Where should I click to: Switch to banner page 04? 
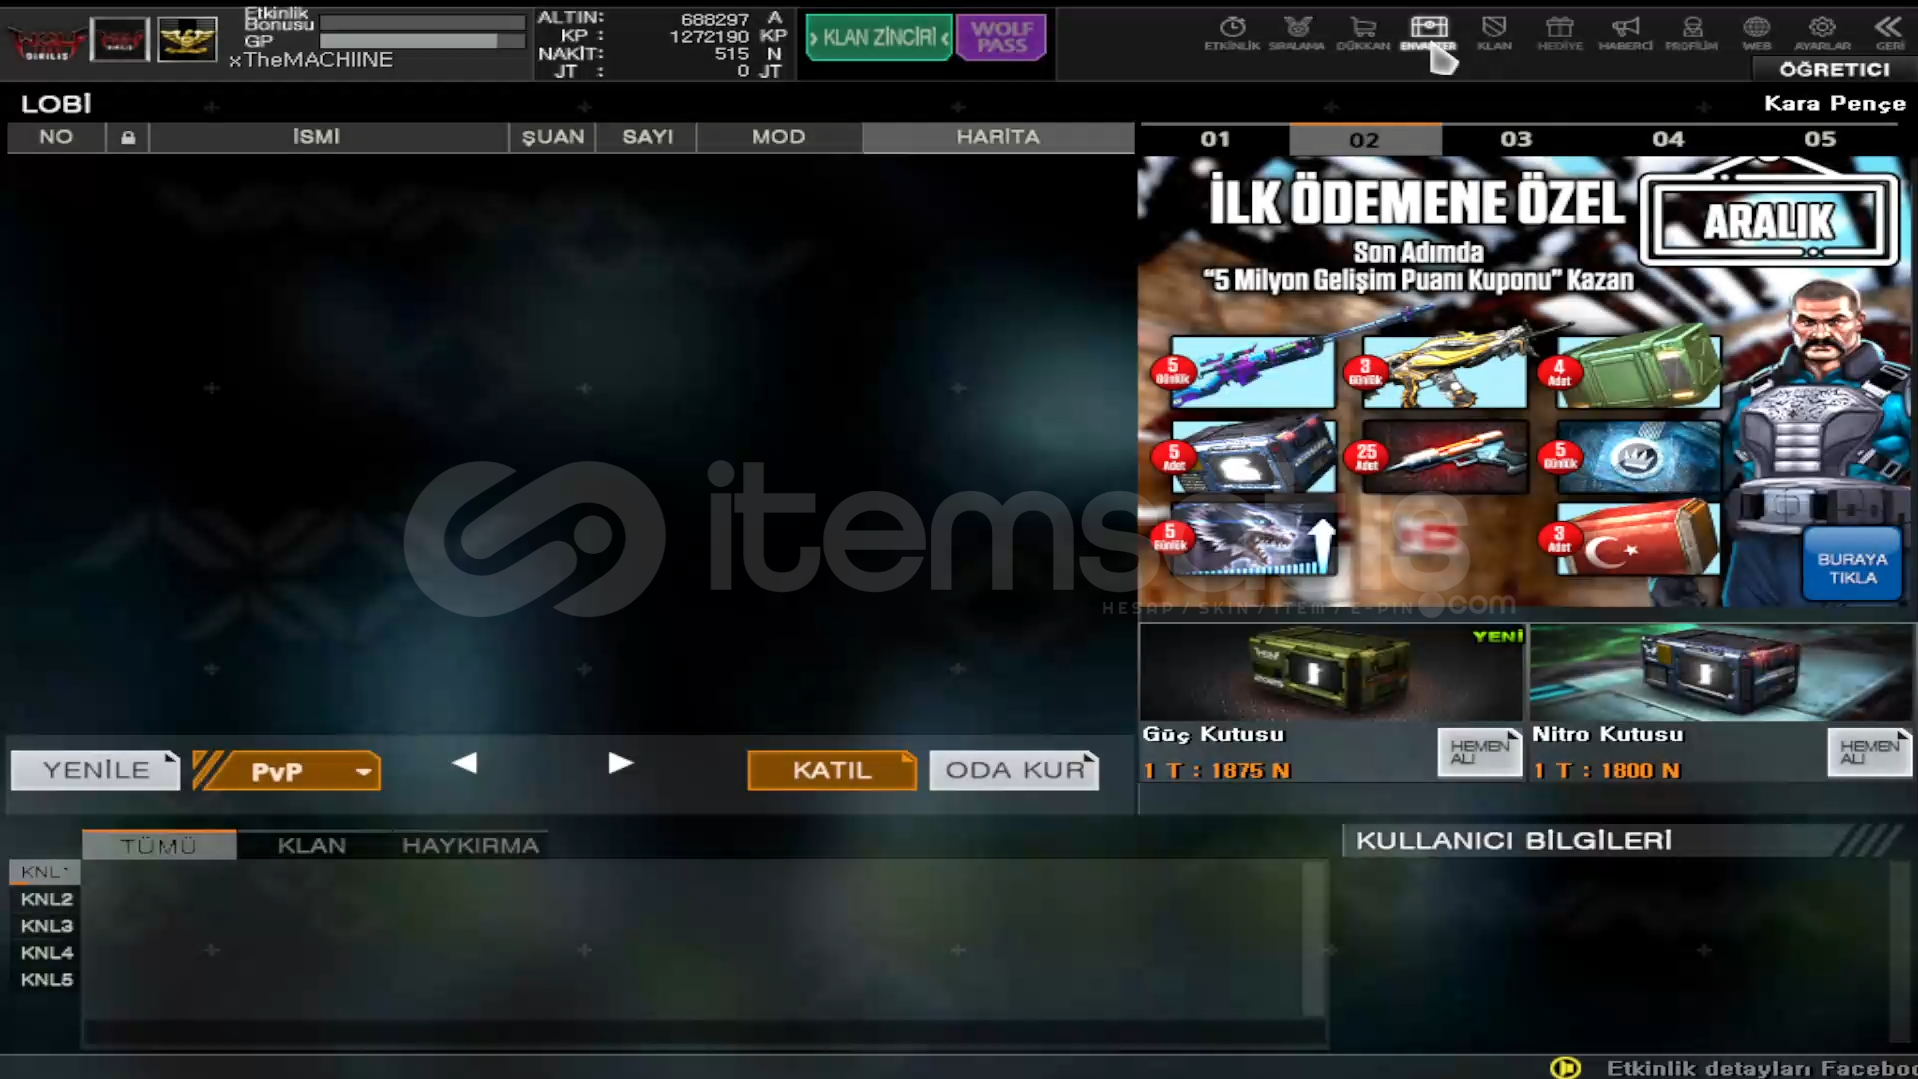[1668, 139]
